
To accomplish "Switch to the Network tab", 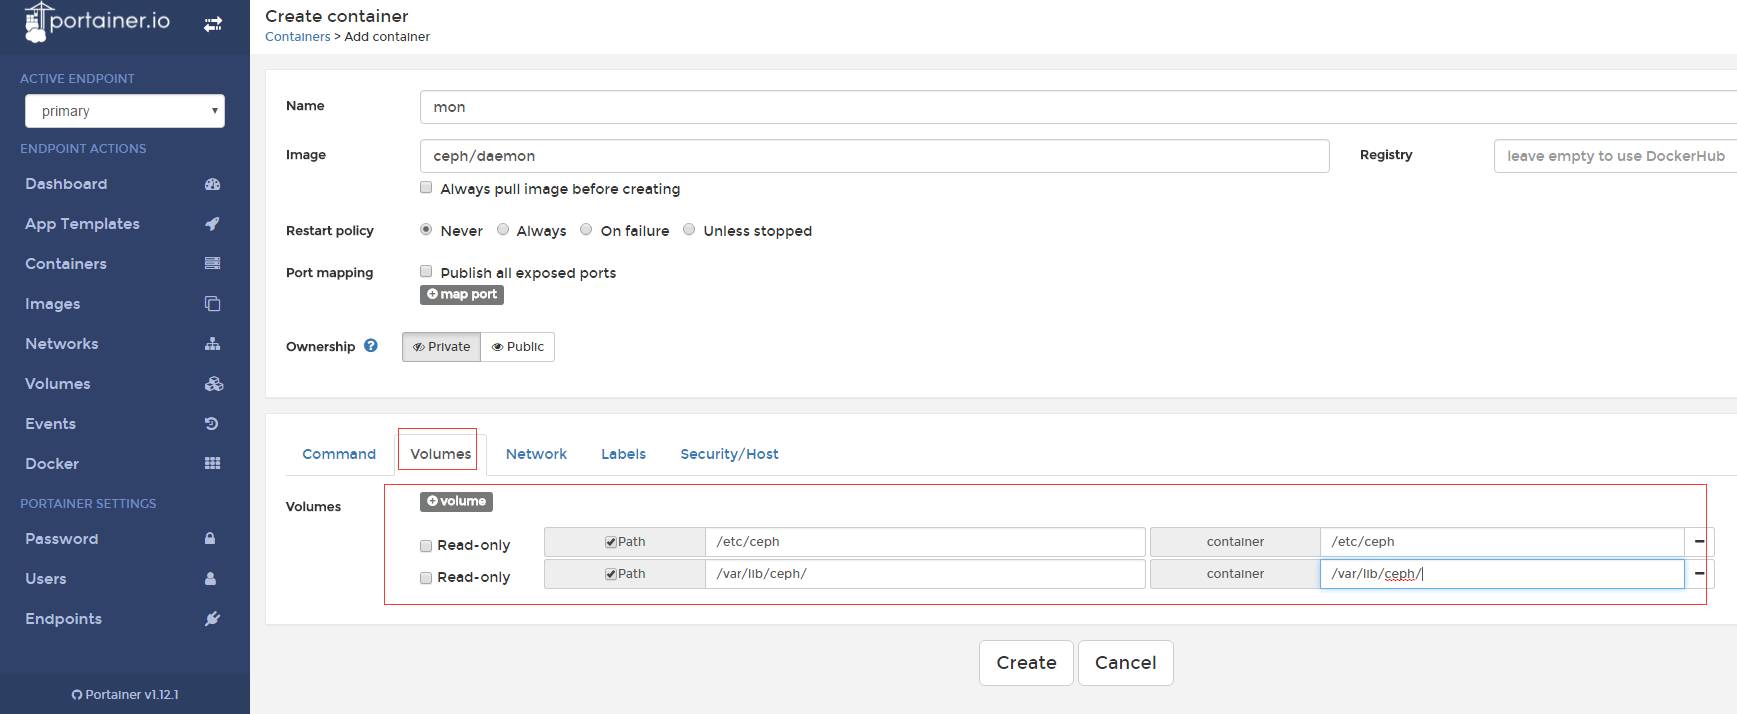I will (536, 454).
